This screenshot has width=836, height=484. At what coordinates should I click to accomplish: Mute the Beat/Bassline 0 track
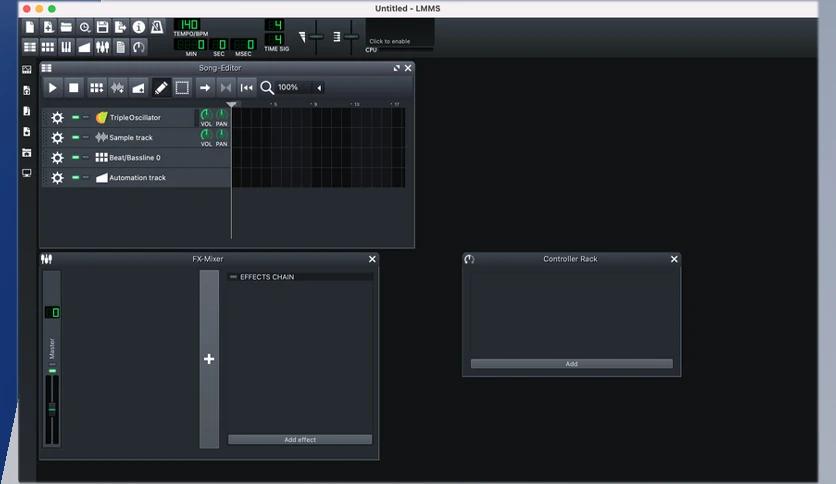(x=75, y=158)
